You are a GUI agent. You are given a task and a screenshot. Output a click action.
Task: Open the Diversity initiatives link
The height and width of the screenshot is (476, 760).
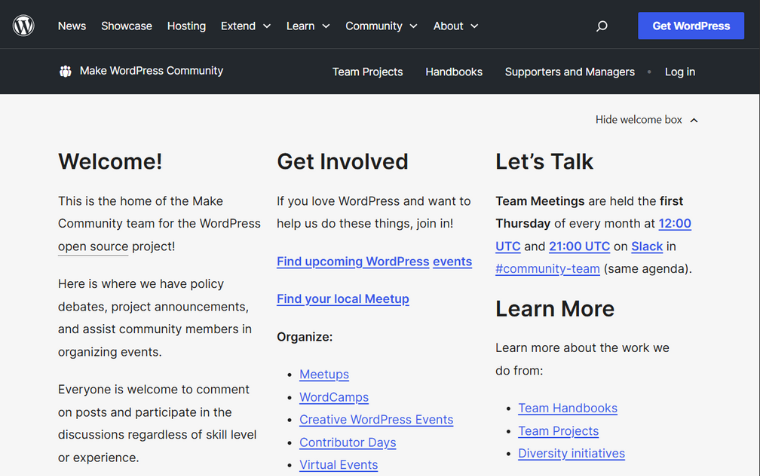(x=571, y=453)
